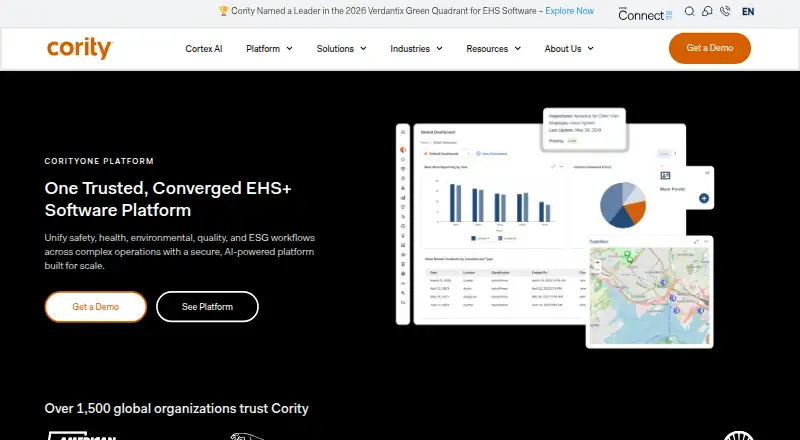Open the Connect event logo link

[645, 14]
